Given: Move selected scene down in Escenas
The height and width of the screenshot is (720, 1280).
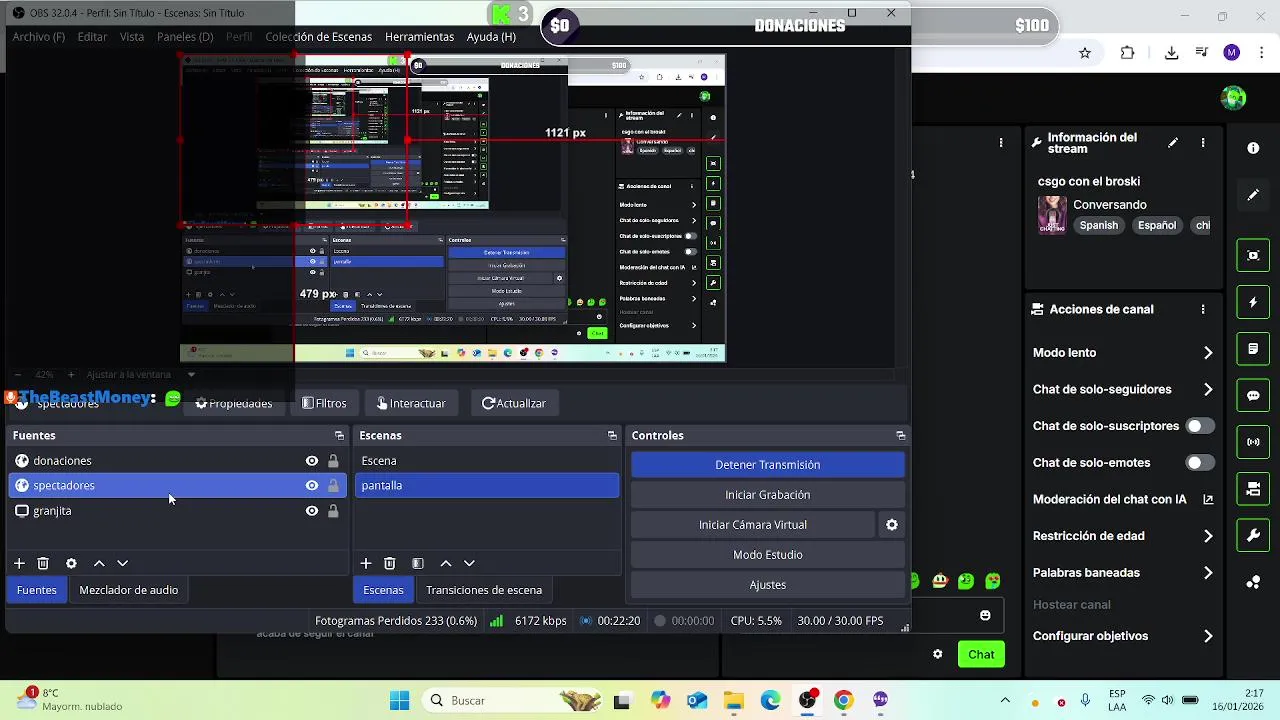Looking at the screenshot, I should tap(469, 564).
